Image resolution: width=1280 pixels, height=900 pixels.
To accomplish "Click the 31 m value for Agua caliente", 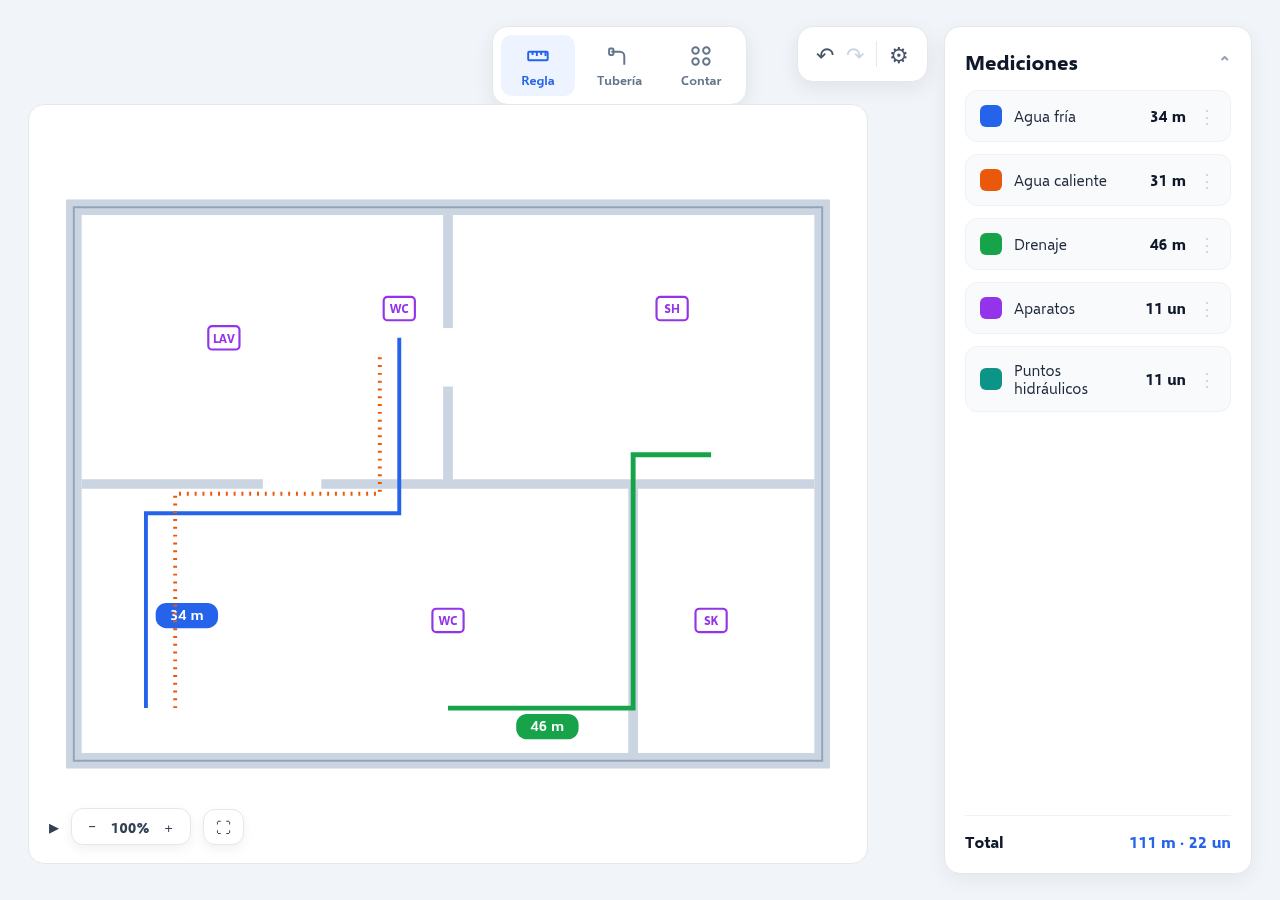I will click(x=1168, y=181).
